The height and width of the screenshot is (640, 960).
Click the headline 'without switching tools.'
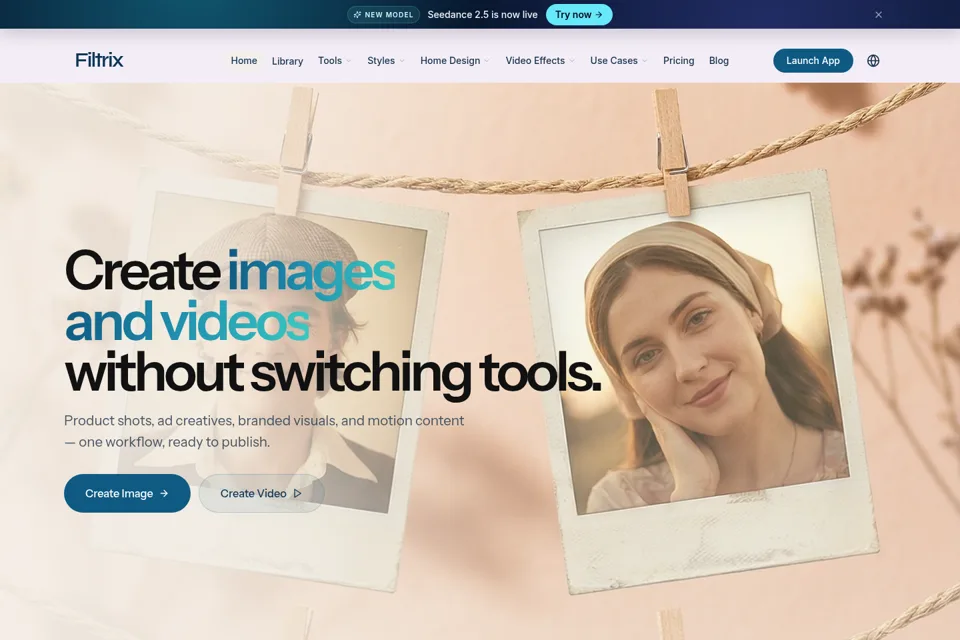[333, 374]
